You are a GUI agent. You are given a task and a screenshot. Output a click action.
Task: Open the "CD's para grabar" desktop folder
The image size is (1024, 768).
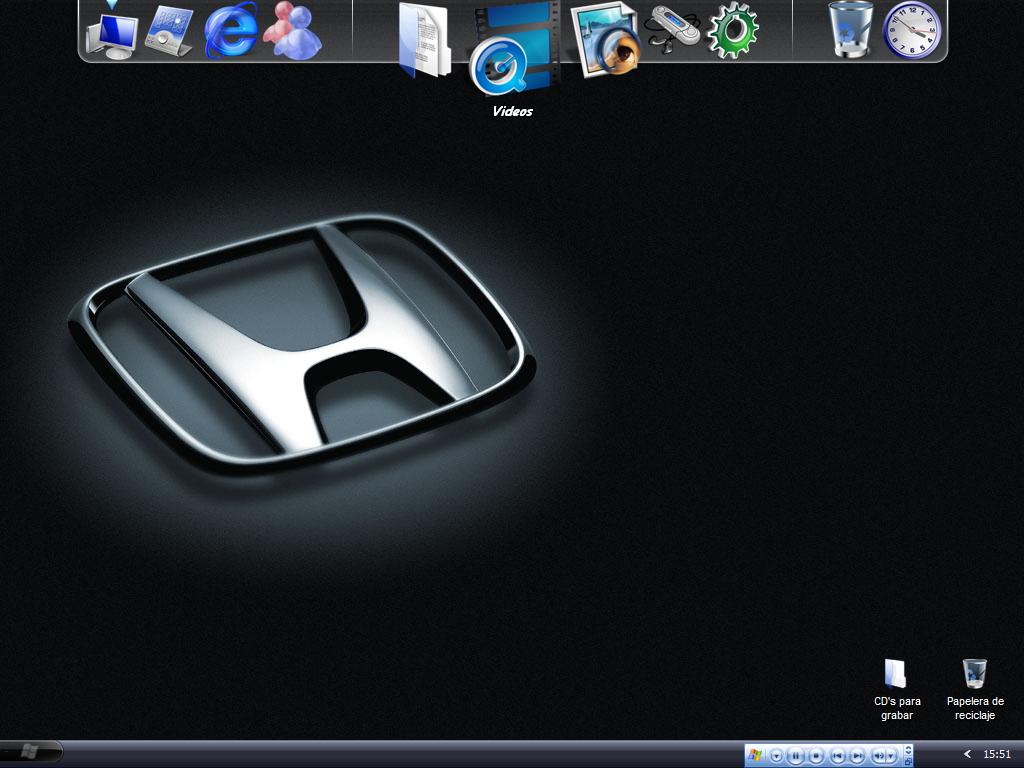(897, 690)
